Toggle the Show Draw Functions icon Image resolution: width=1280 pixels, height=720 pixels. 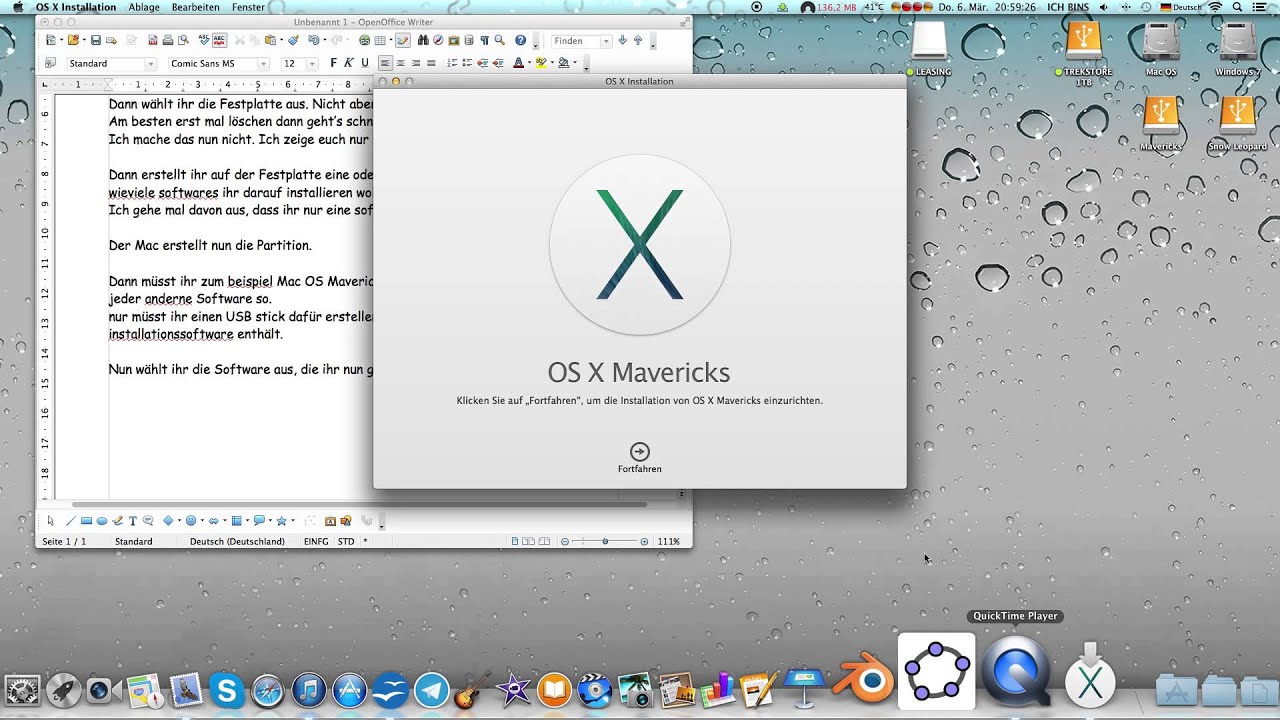[x=403, y=40]
